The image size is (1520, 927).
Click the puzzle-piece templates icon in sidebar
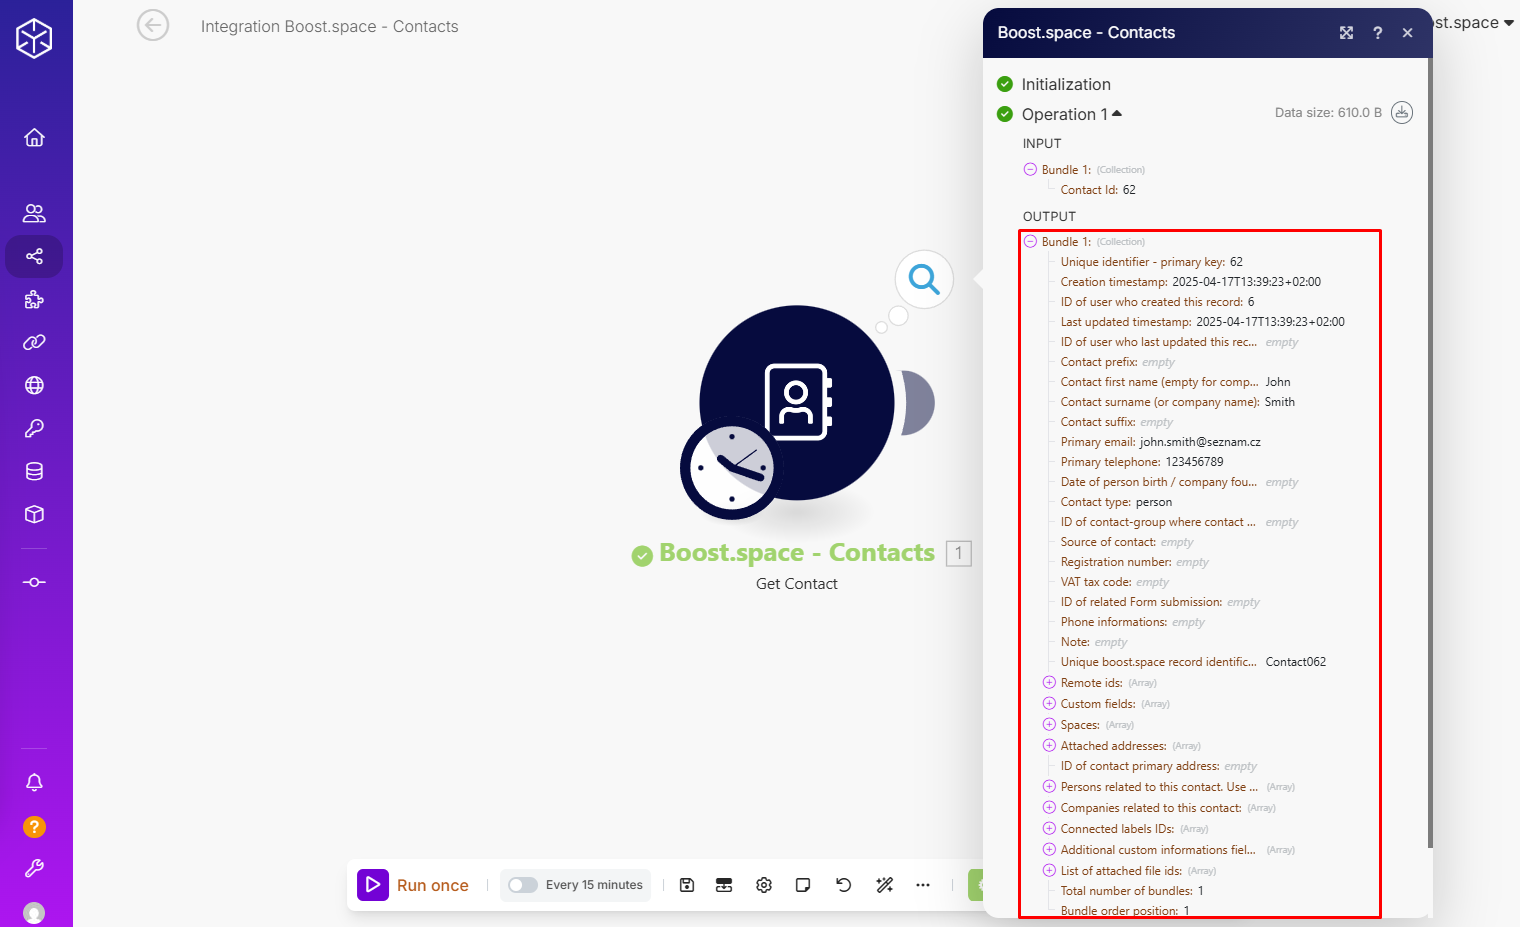(34, 300)
